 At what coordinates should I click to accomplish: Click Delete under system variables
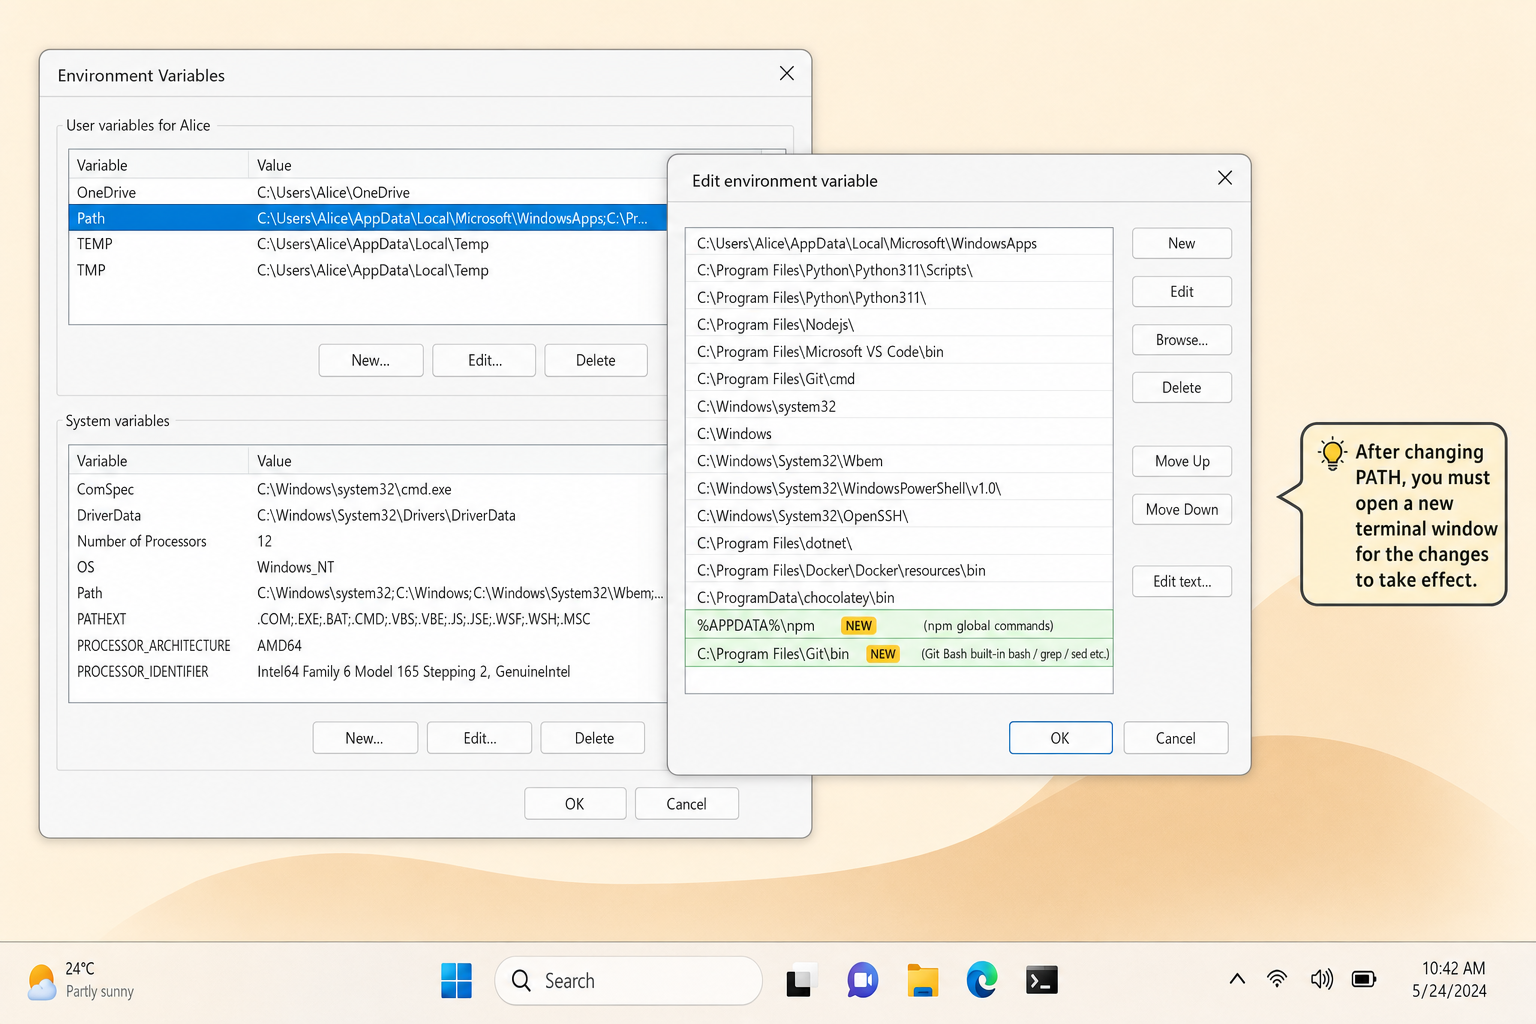click(x=593, y=738)
